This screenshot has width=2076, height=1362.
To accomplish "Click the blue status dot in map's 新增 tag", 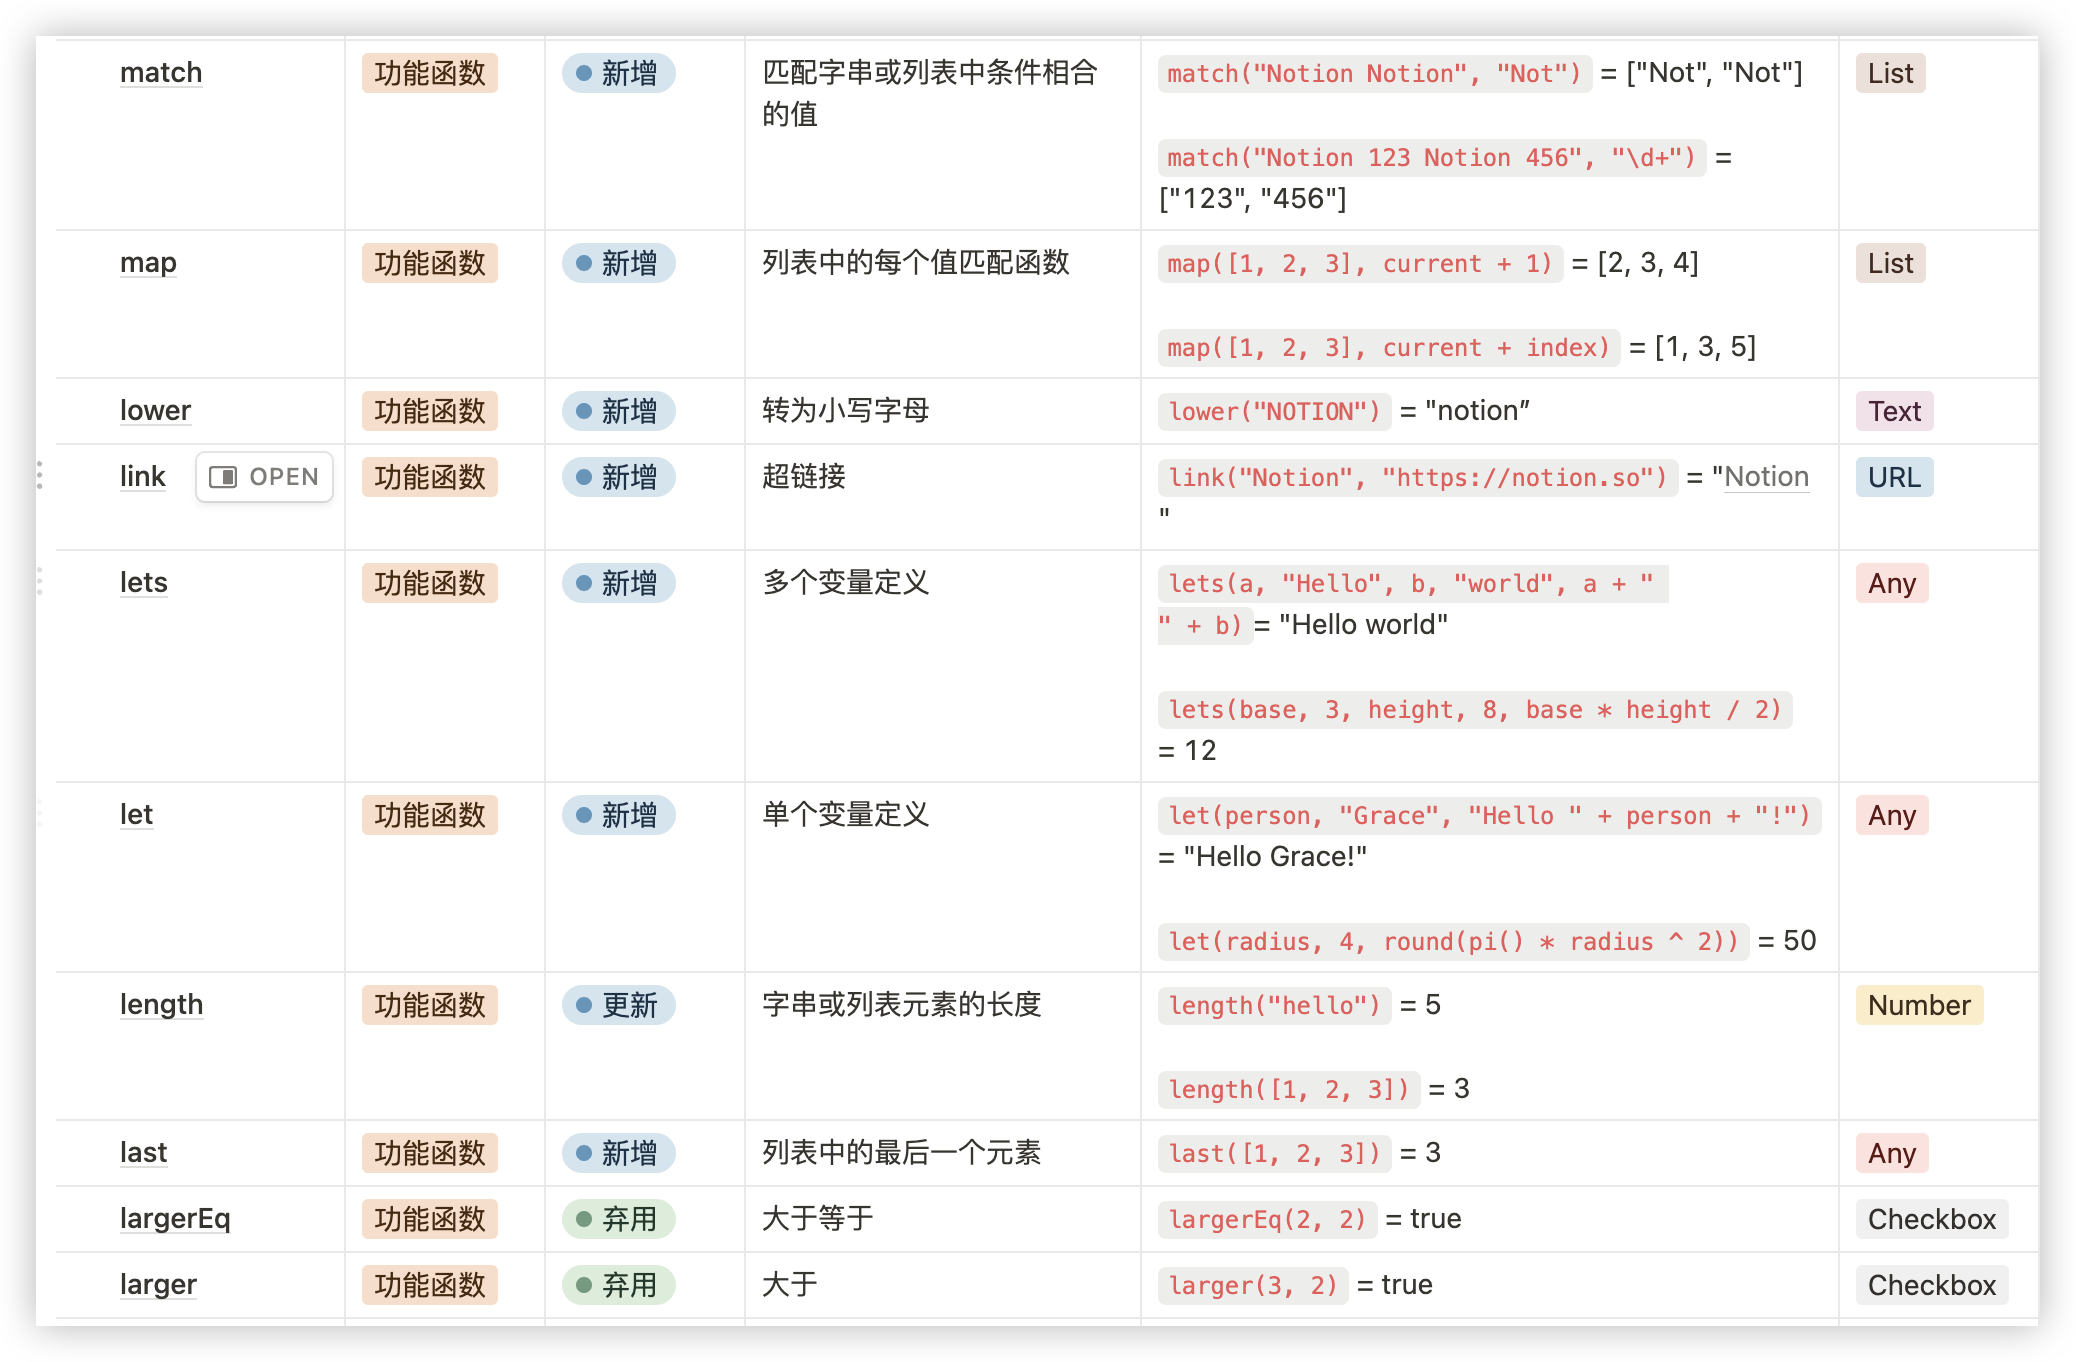I will pos(585,263).
